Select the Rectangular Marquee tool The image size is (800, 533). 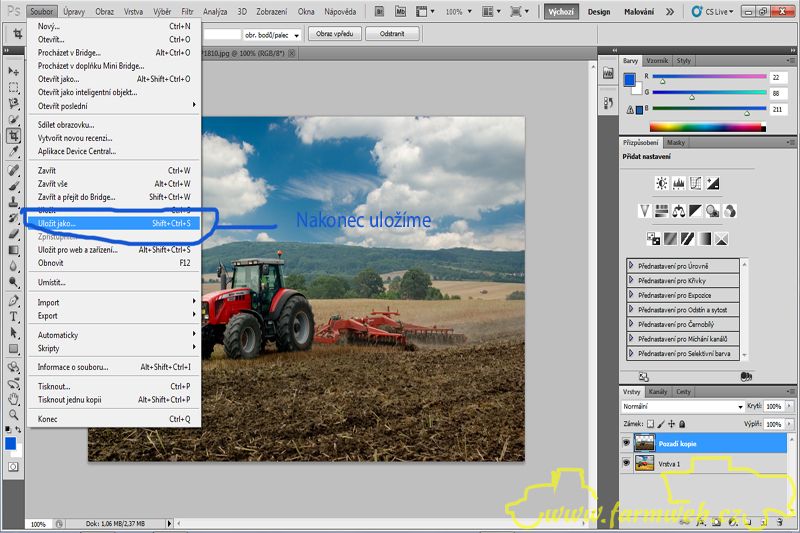(x=14, y=87)
